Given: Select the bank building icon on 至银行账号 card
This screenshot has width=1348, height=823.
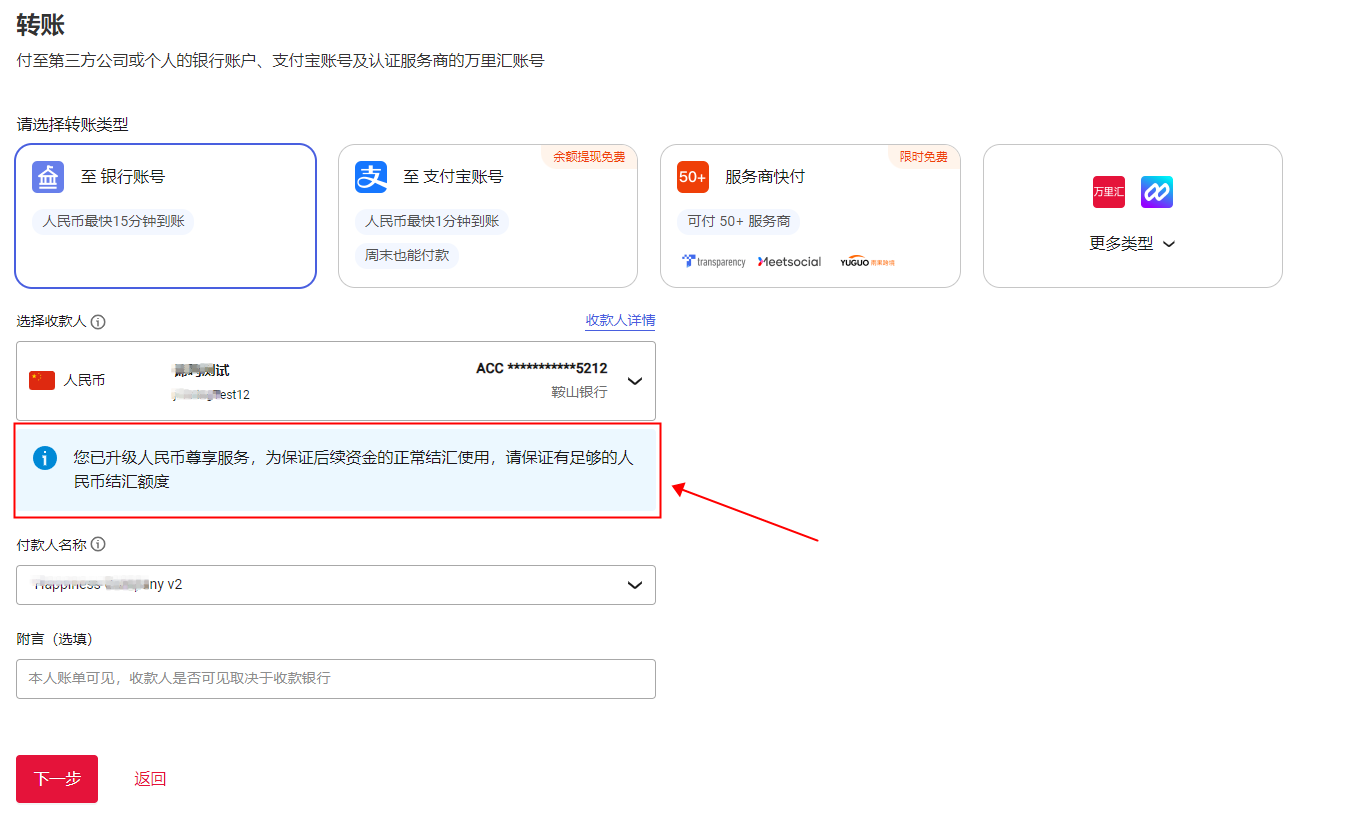Looking at the screenshot, I should coord(58,176).
